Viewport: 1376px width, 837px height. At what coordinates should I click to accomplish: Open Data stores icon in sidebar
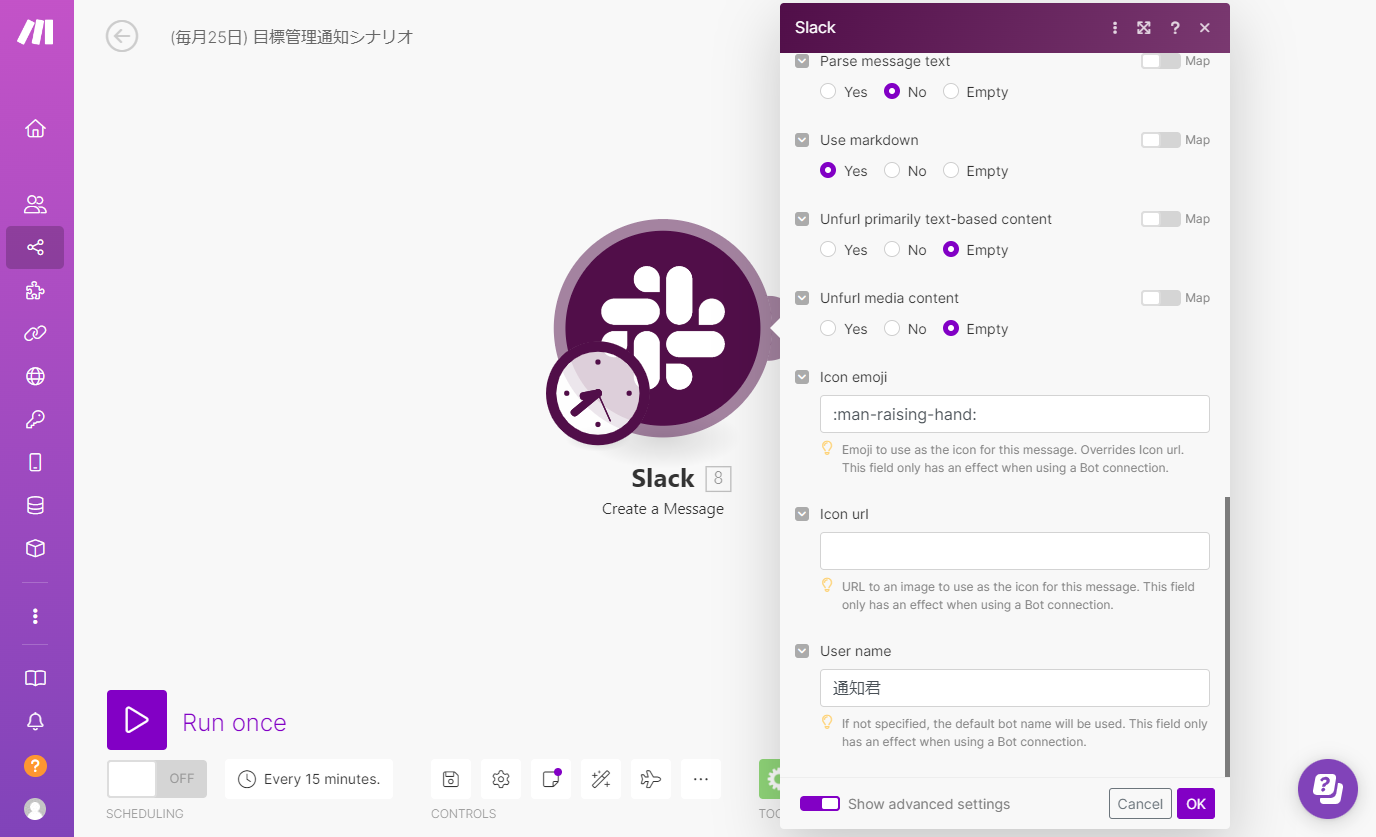pos(35,505)
